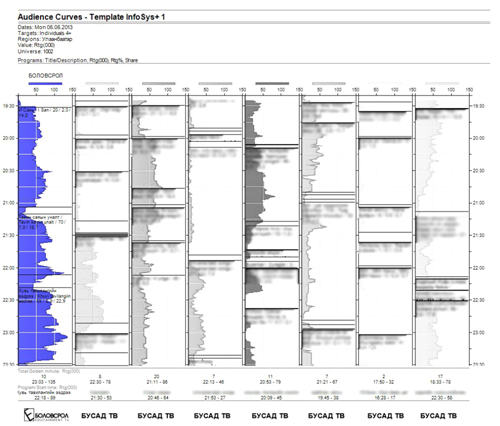Select the Dates: Mon 06.05.2013 line
Screen dimensions: 500x426
45,27
